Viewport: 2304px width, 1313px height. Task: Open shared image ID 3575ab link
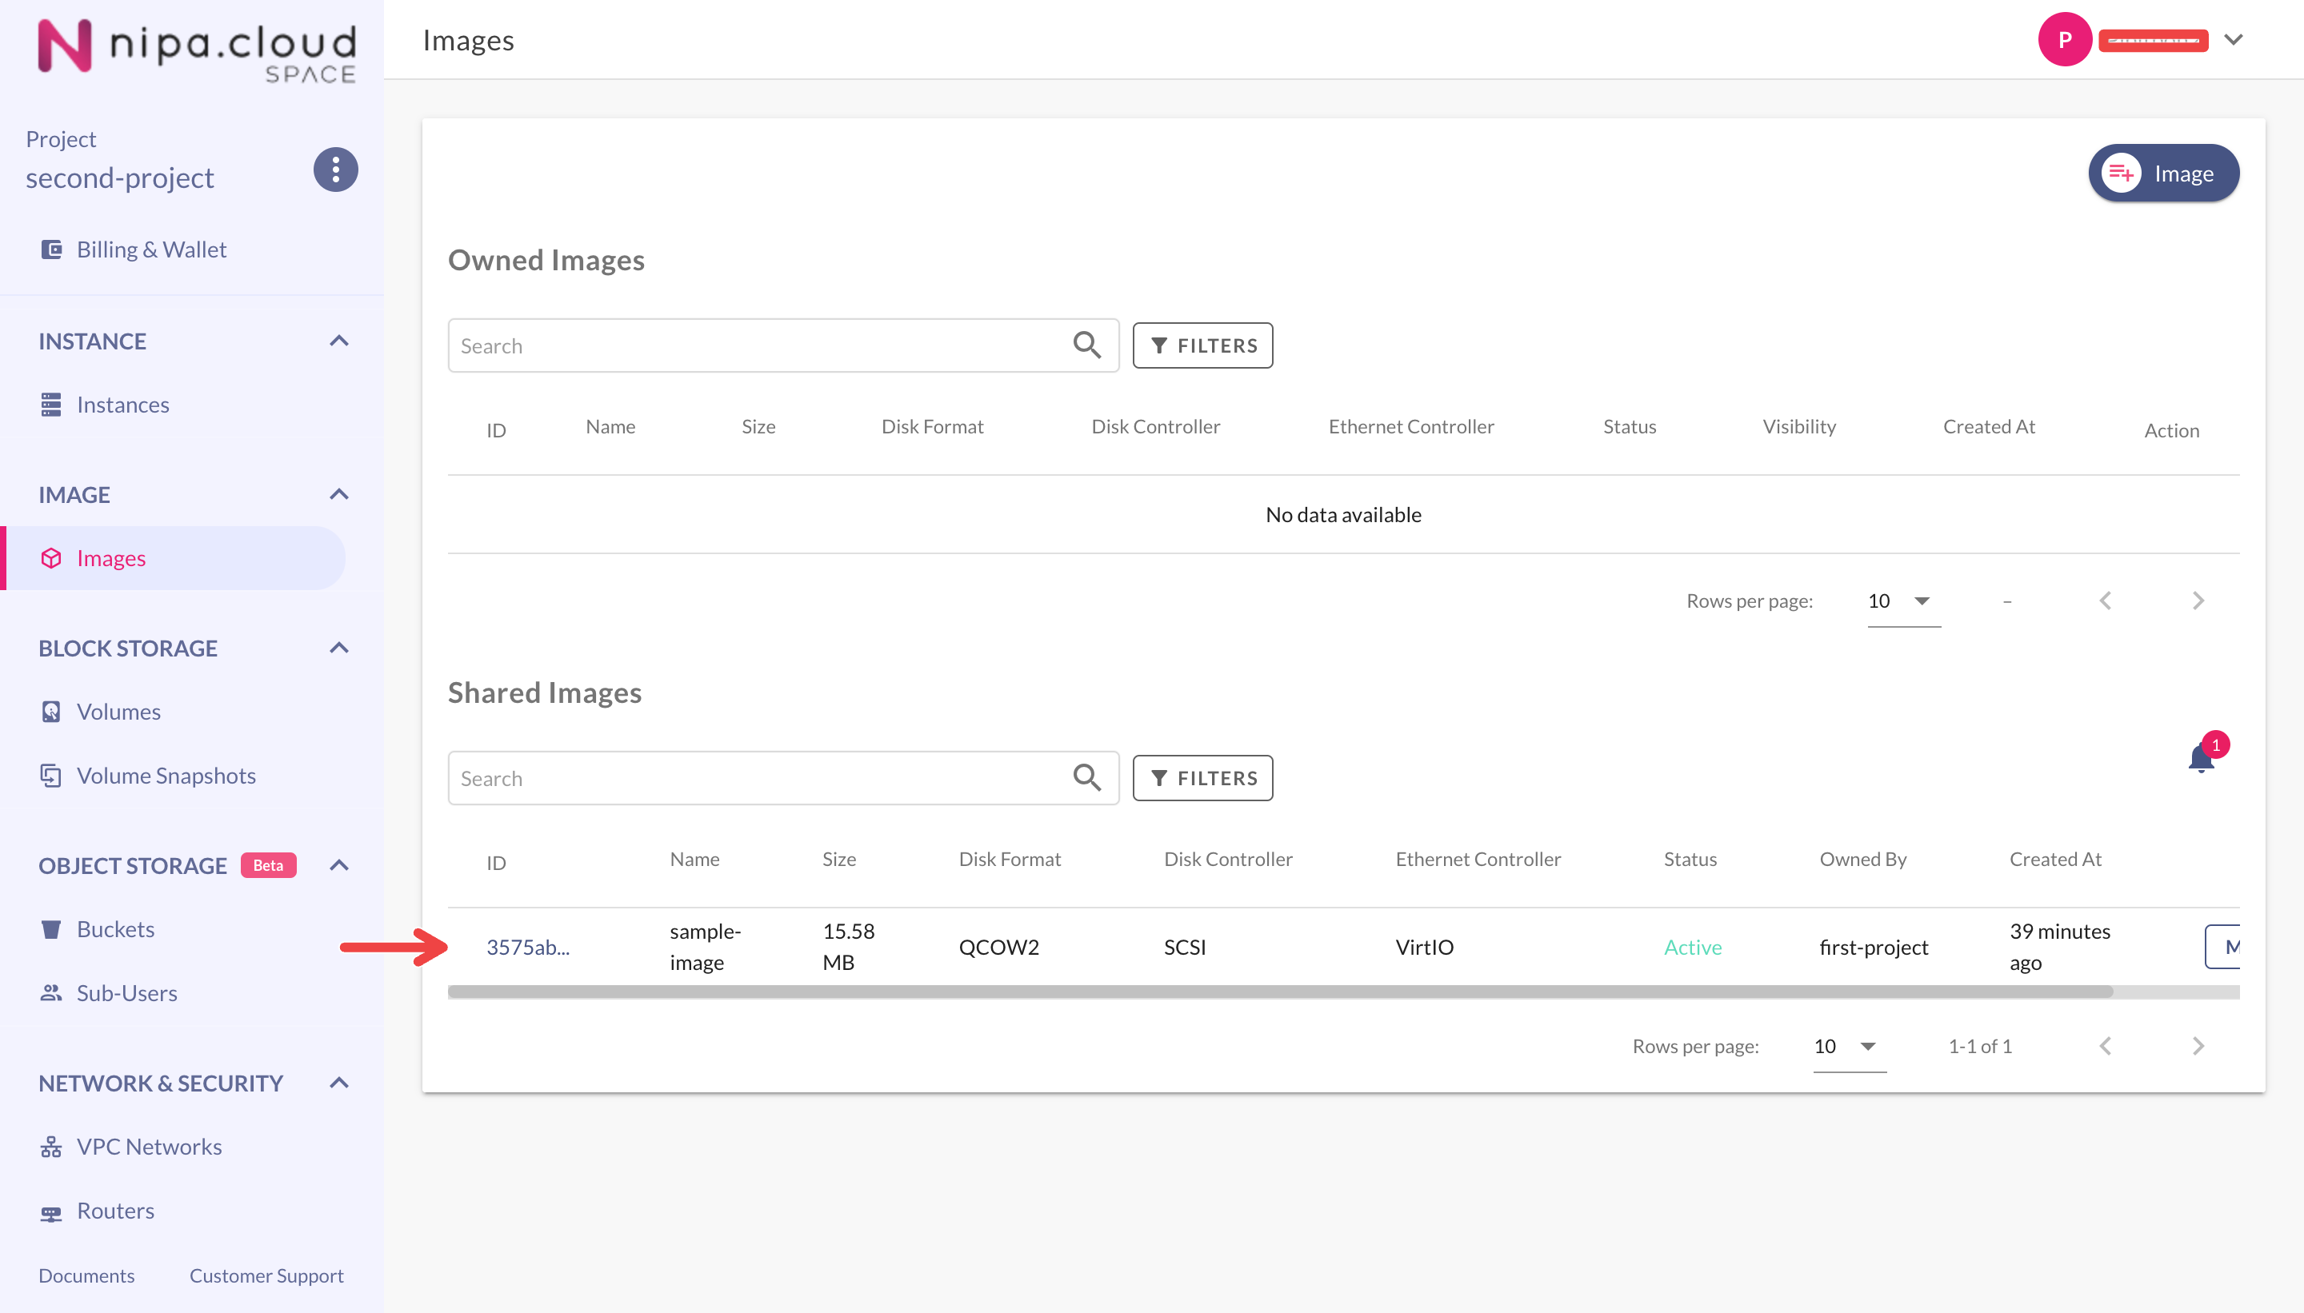point(527,947)
